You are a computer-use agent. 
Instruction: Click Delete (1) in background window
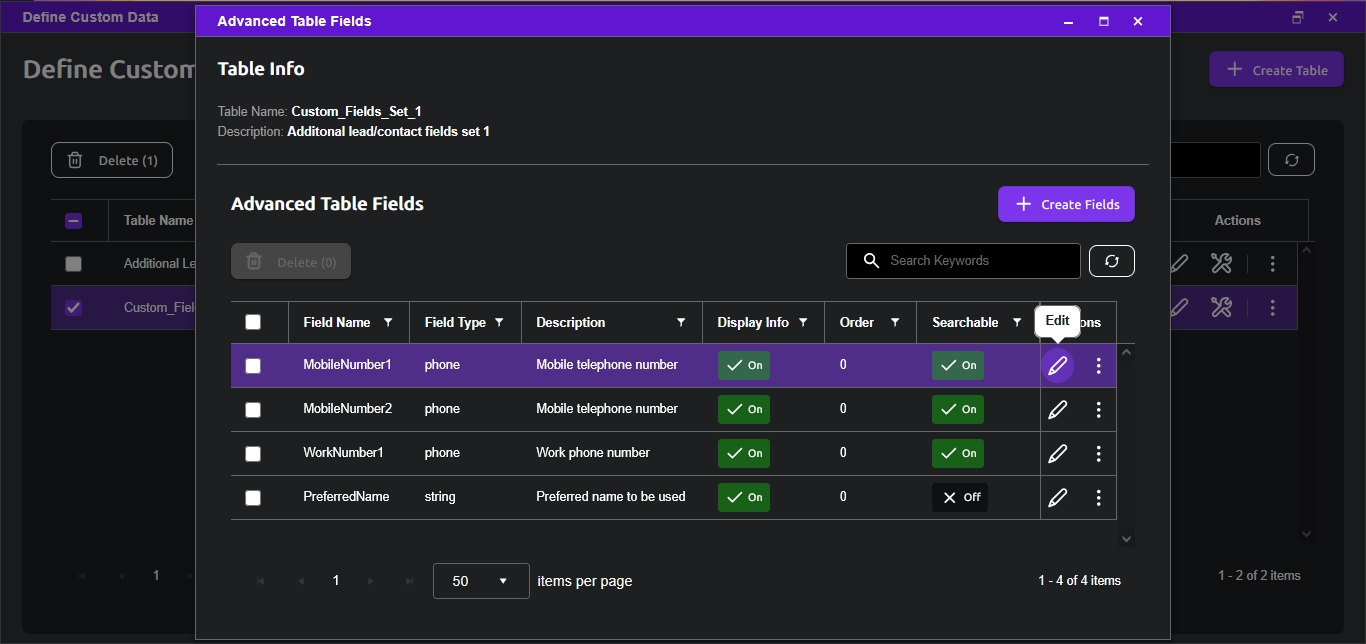112,160
